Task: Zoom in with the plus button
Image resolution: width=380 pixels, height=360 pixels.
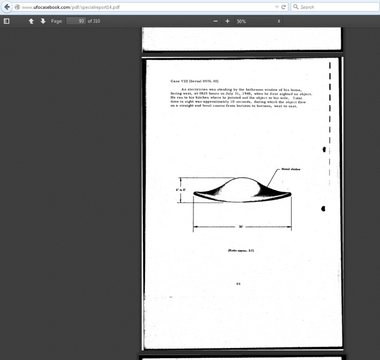Action: pyautogui.click(x=227, y=21)
